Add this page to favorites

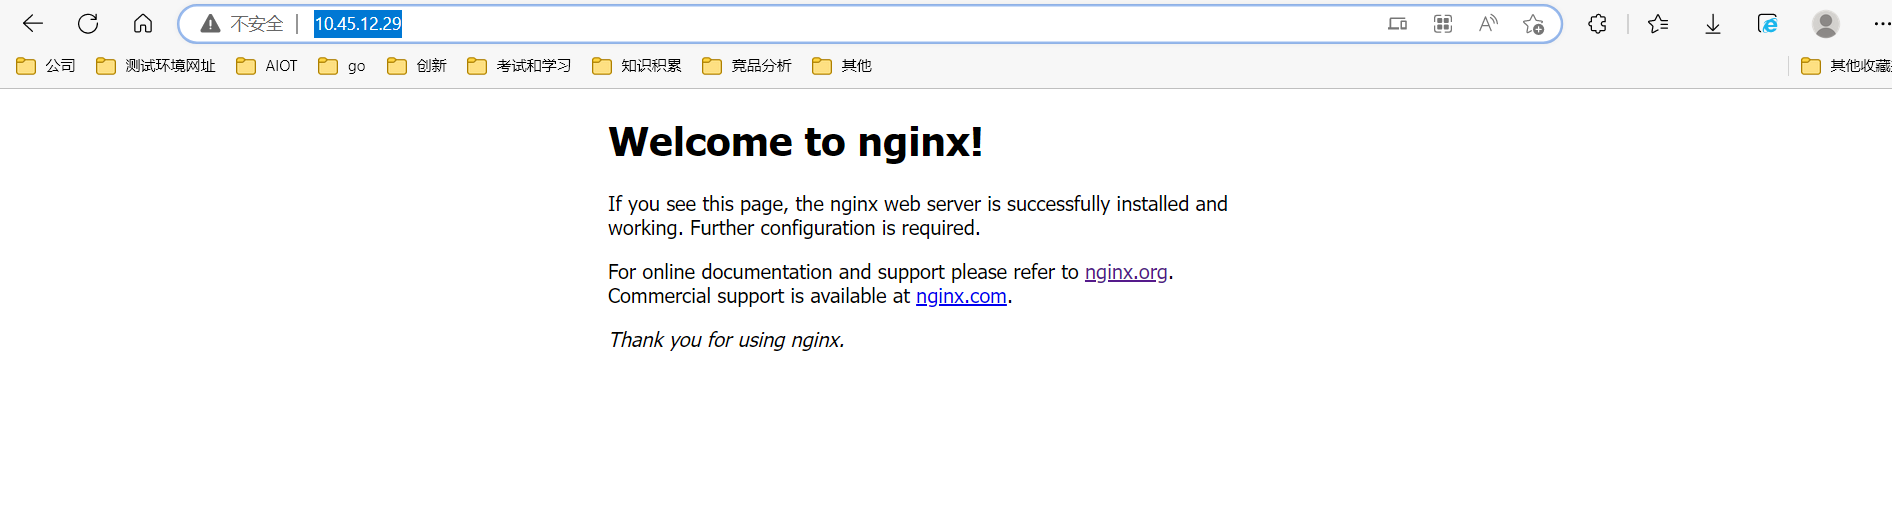pos(1533,24)
